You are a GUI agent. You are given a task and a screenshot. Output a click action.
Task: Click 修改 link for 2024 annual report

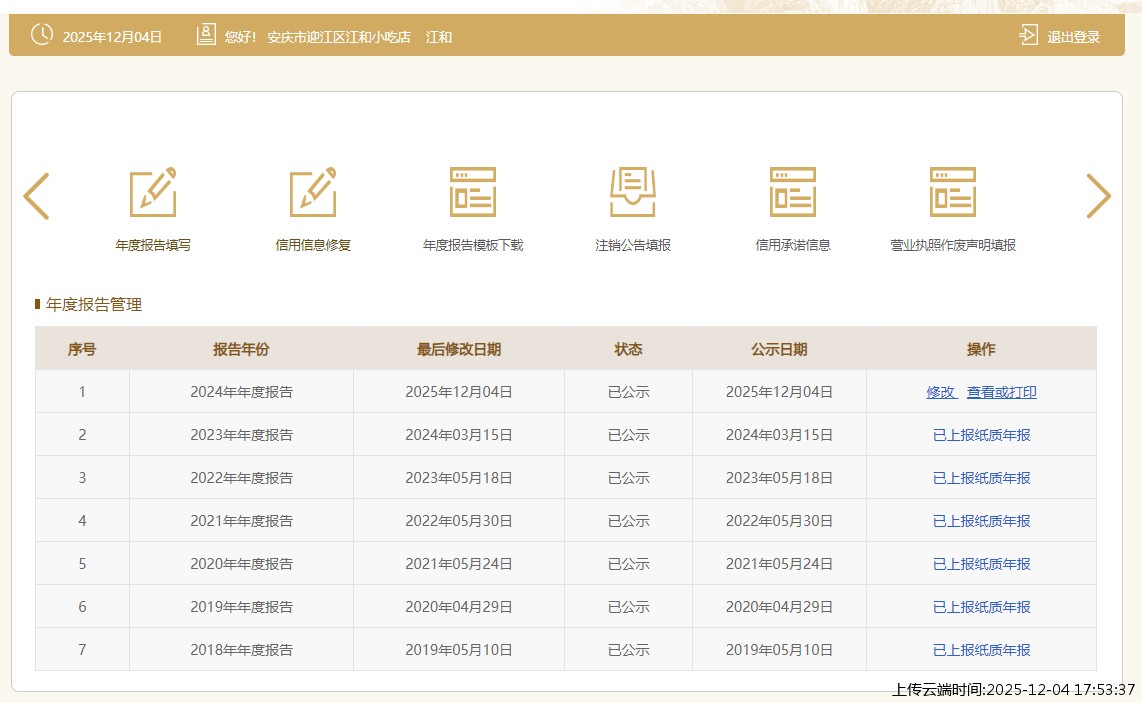[941, 392]
